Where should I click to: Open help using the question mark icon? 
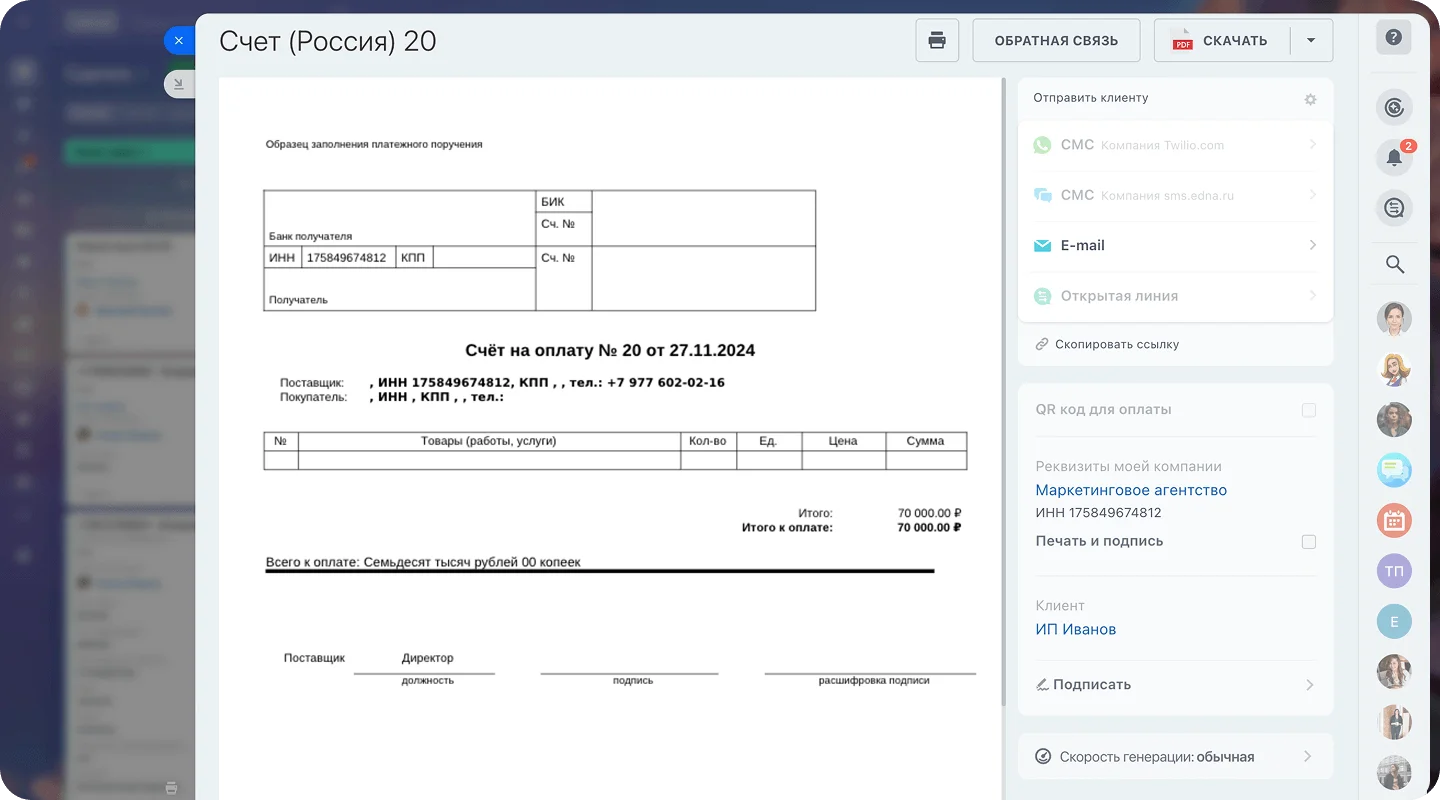coord(1394,37)
